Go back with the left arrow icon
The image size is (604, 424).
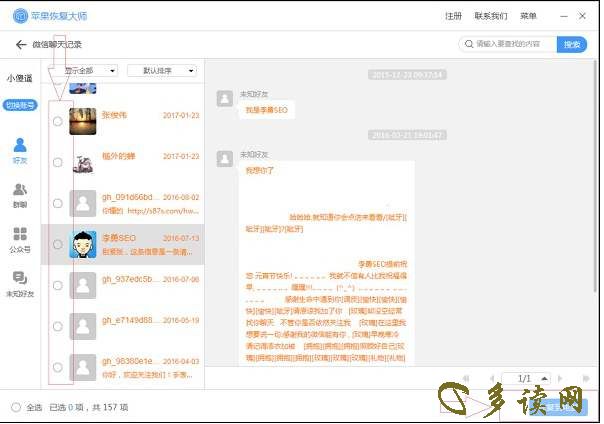click(21, 45)
